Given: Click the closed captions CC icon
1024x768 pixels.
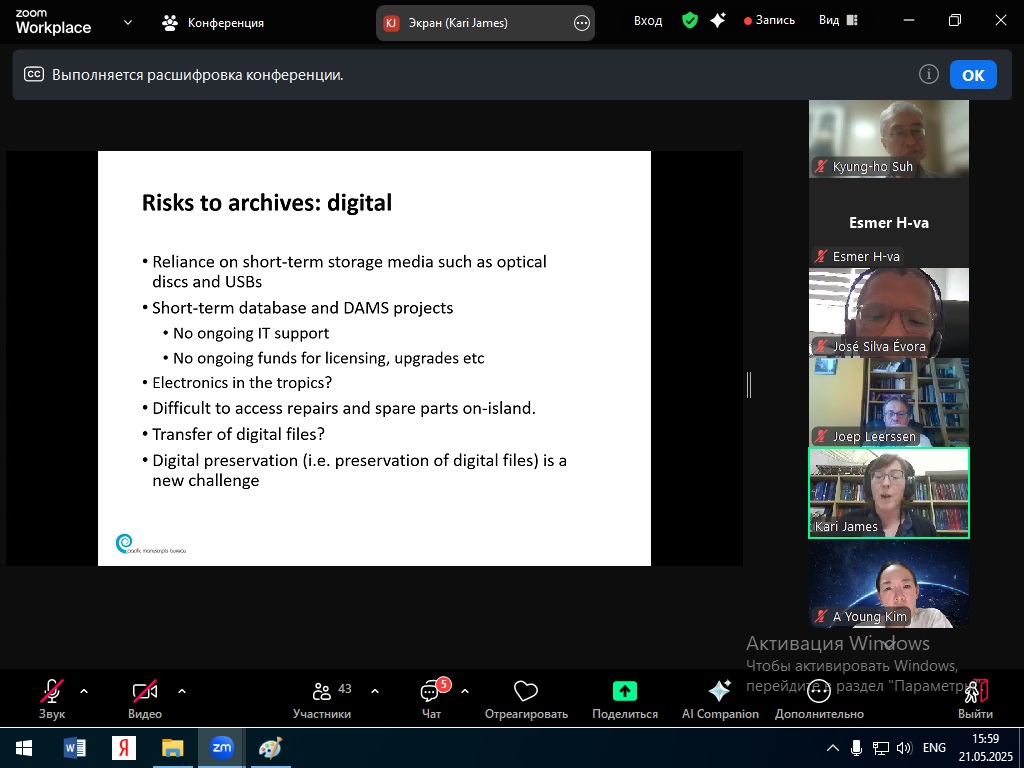Looking at the screenshot, I should pyautogui.click(x=34, y=74).
